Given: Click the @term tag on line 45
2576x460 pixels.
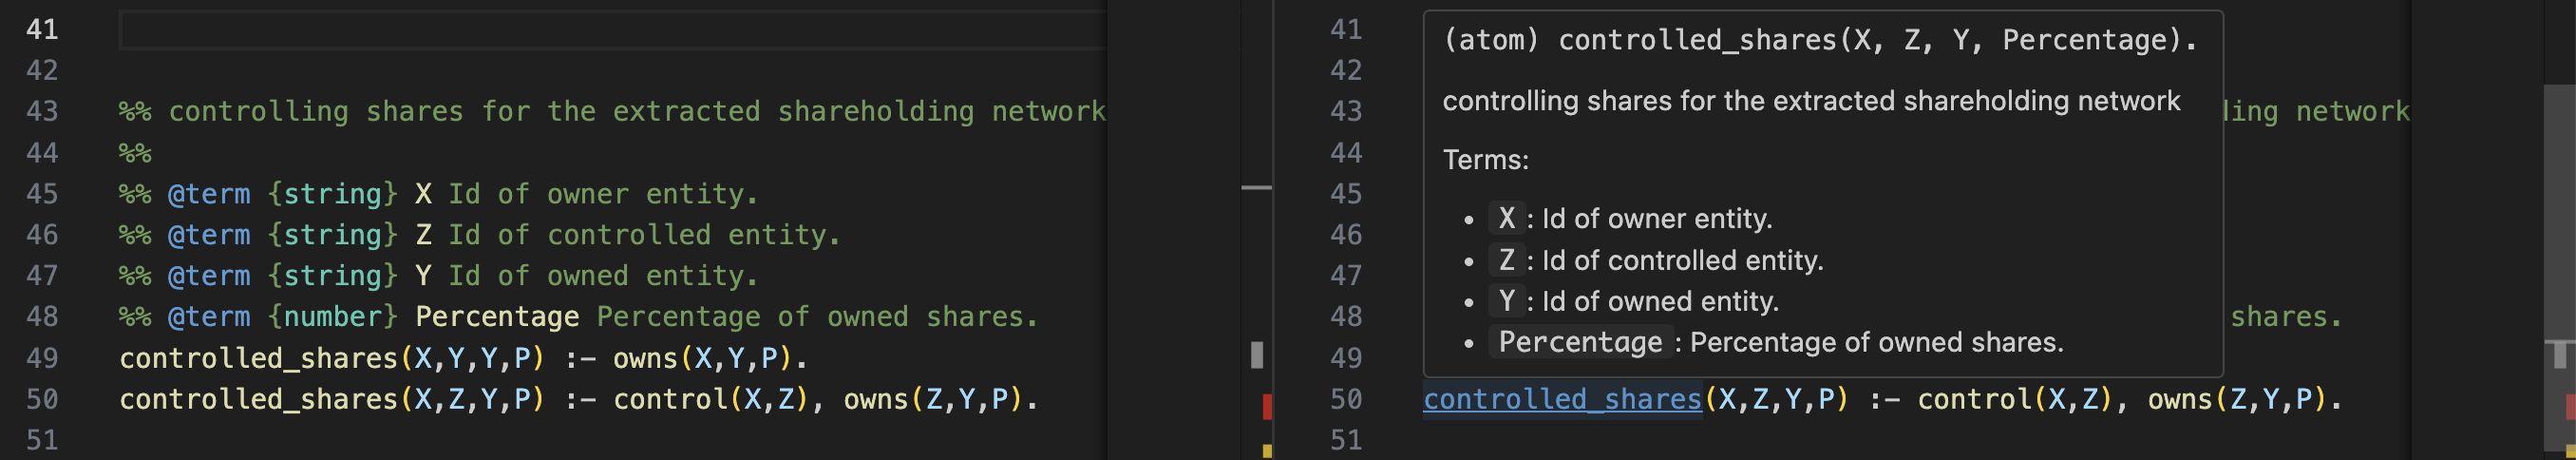Looking at the screenshot, I should 209,194.
